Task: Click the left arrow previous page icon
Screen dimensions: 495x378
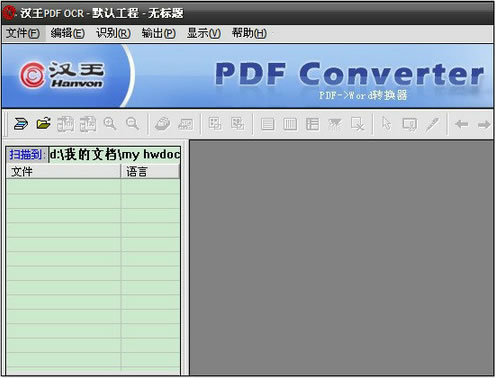Action: pyautogui.click(x=462, y=124)
